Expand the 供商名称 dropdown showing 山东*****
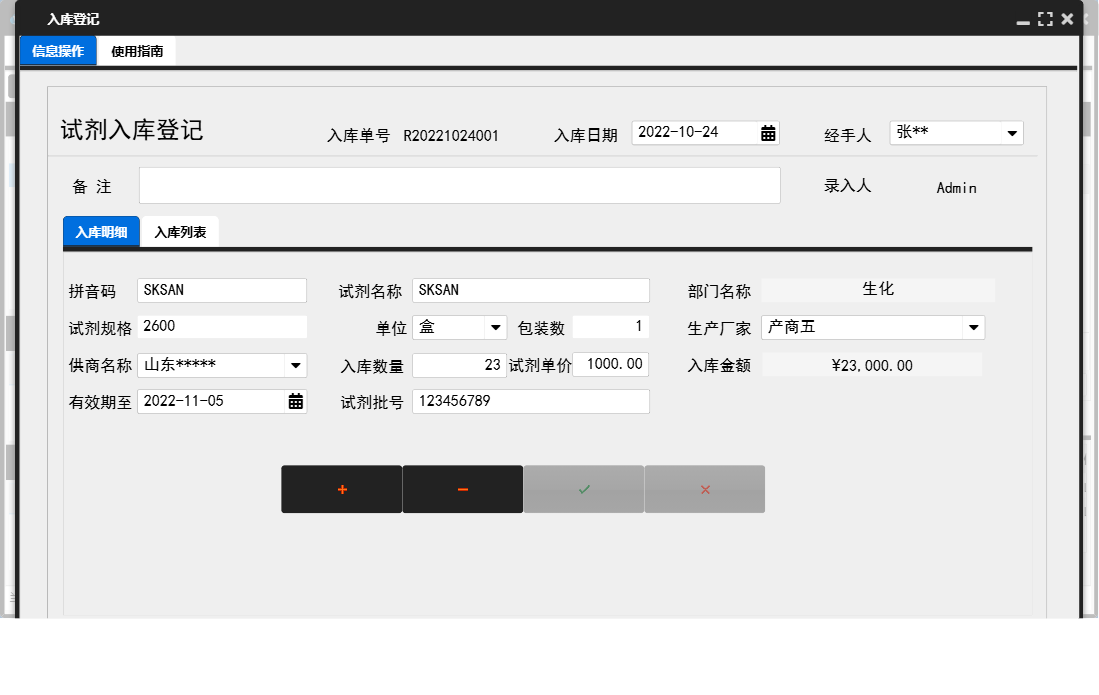 click(x=296, y=365)
